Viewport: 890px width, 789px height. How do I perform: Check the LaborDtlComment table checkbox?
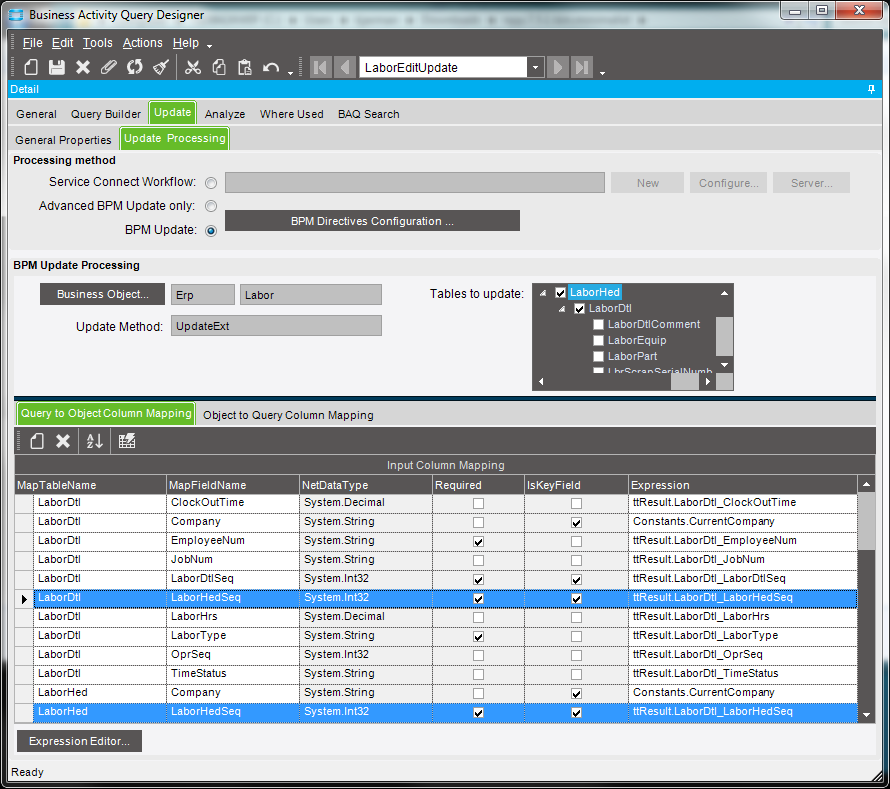click(x=598, y=325)
